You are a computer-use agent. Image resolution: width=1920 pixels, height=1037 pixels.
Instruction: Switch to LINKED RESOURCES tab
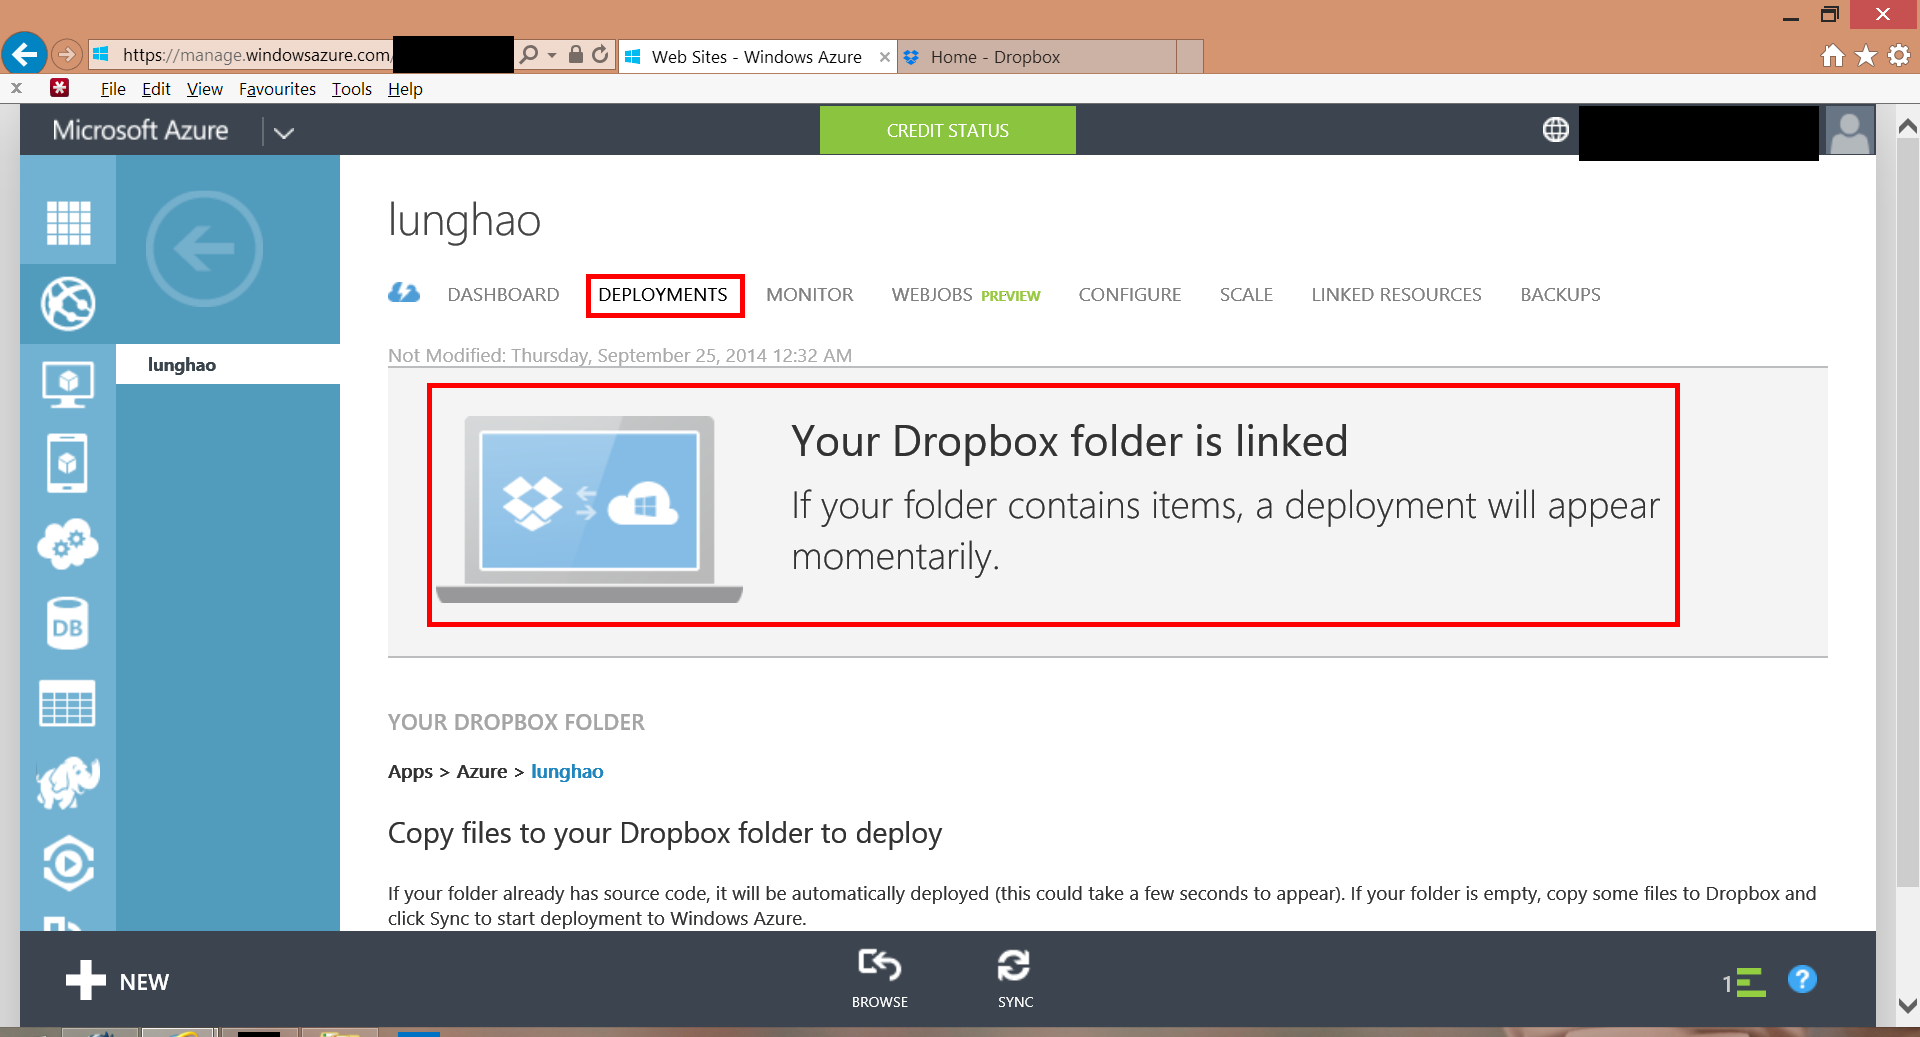(1396, 295)
